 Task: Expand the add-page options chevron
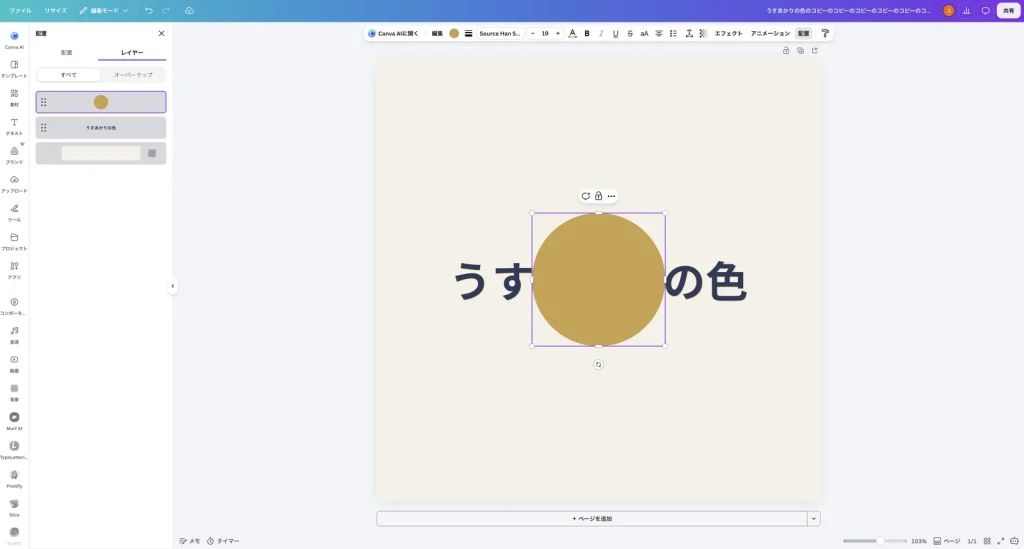coord(814,519)
